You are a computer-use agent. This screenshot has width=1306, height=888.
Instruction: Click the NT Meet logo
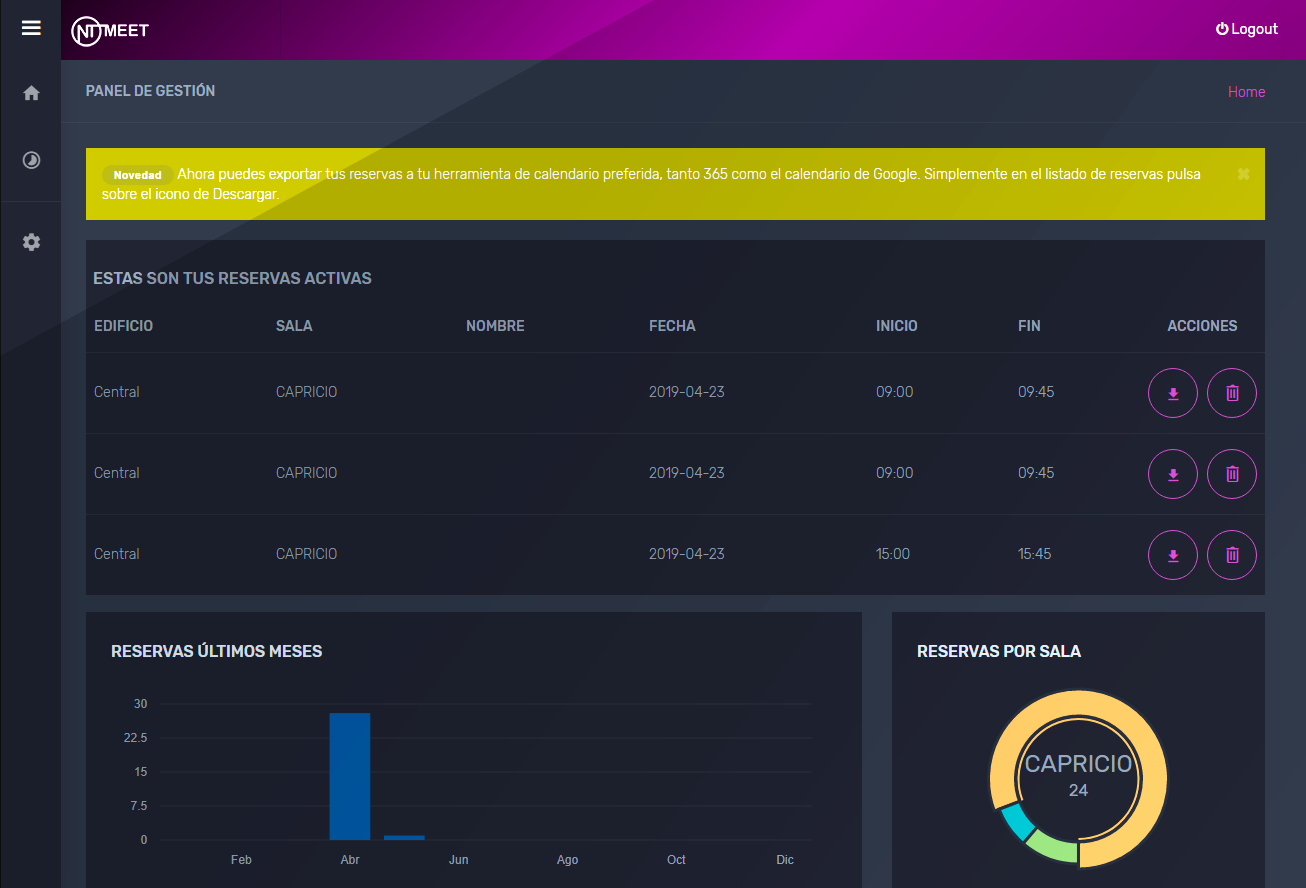click(x=110, y=31)
